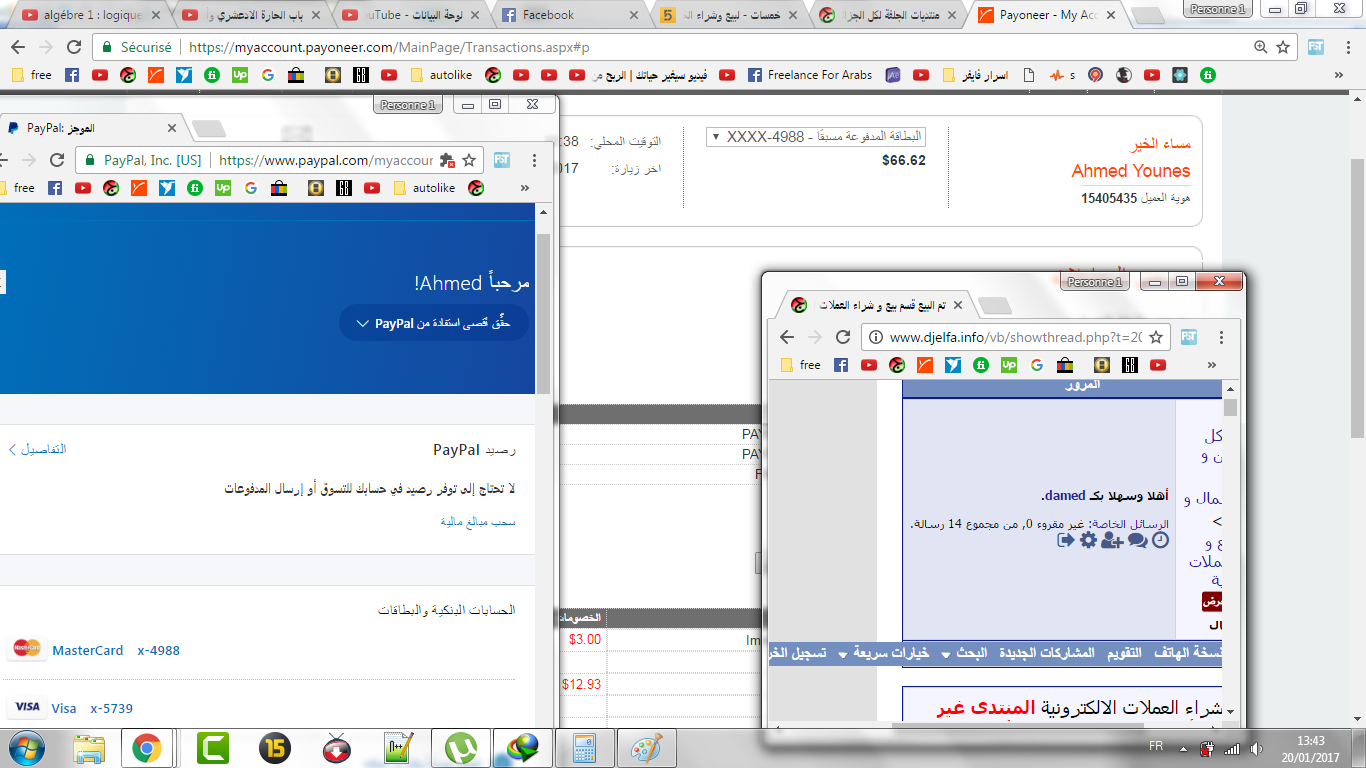Open Fiverr bookmark in PayPal window

coord(195,188)
